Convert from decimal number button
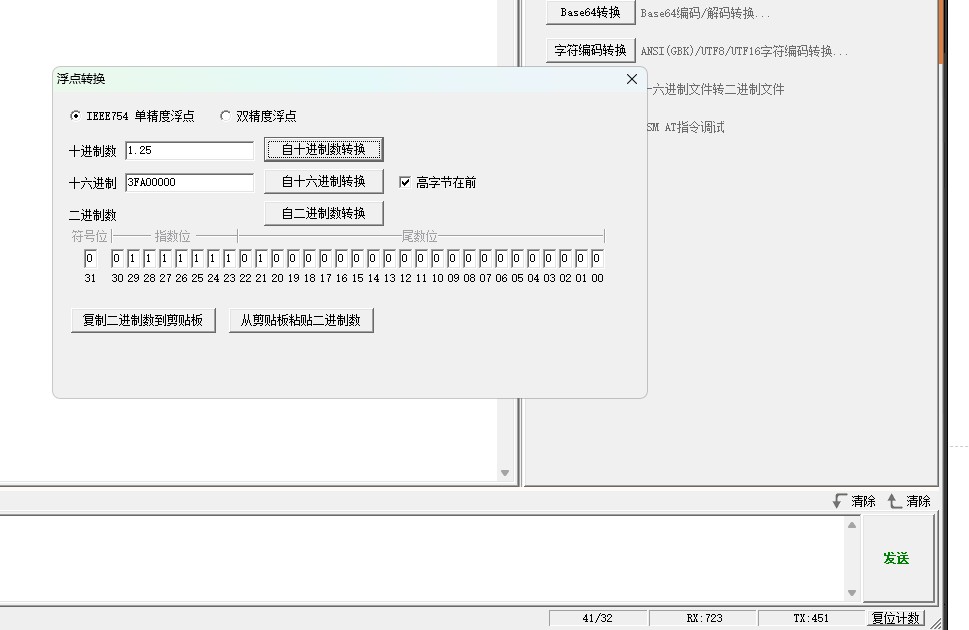 324,150
